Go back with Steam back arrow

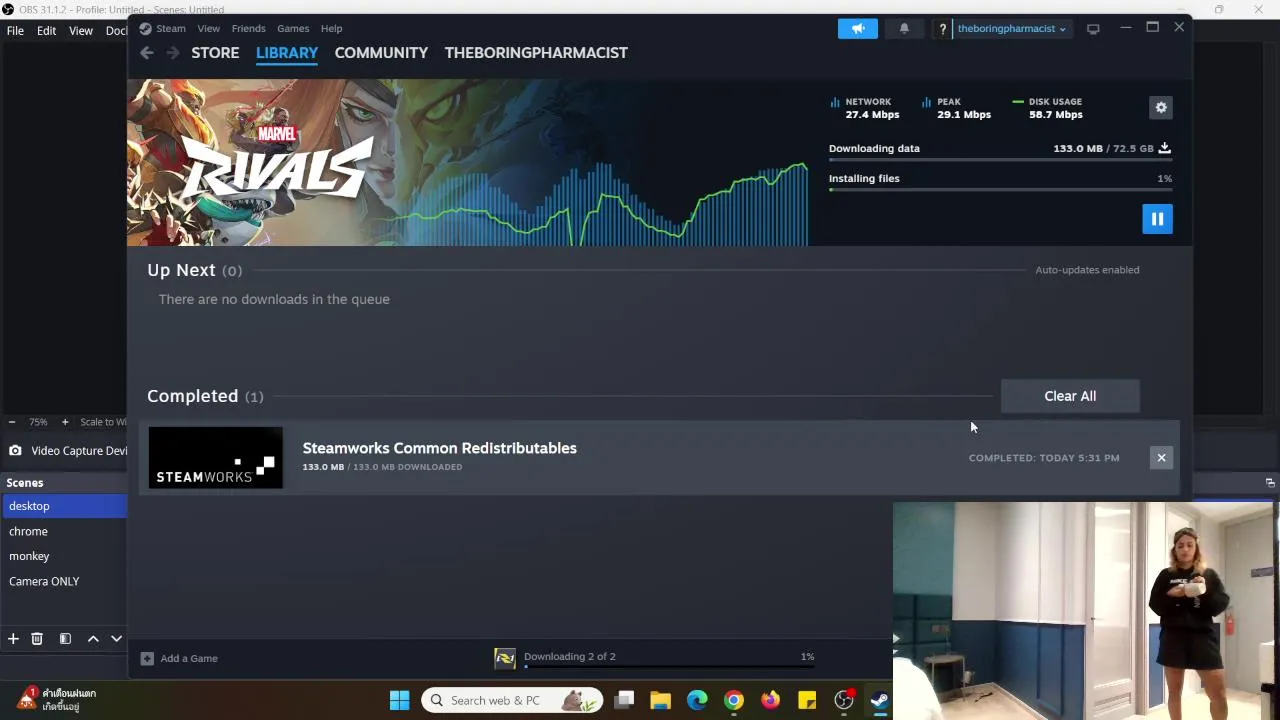[147, 53]
